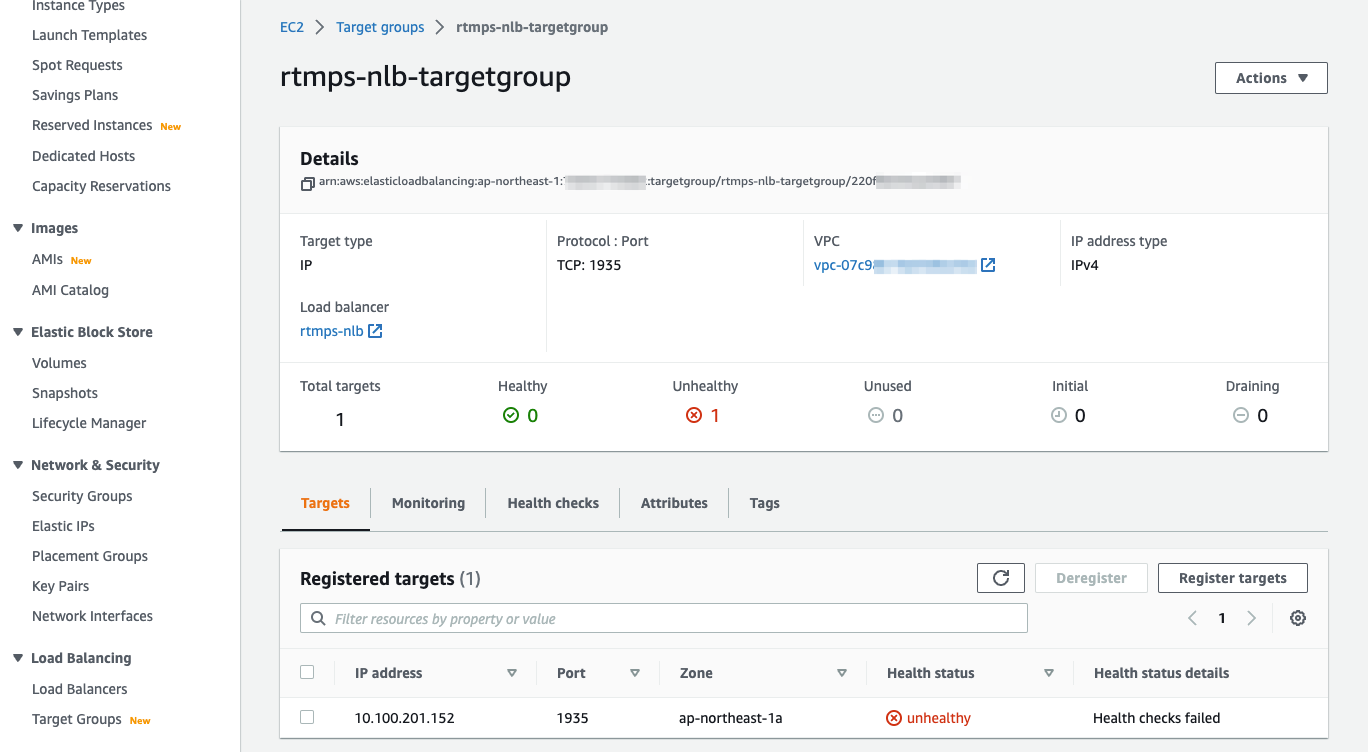Open Volumes in sidebar

point(59,363)
